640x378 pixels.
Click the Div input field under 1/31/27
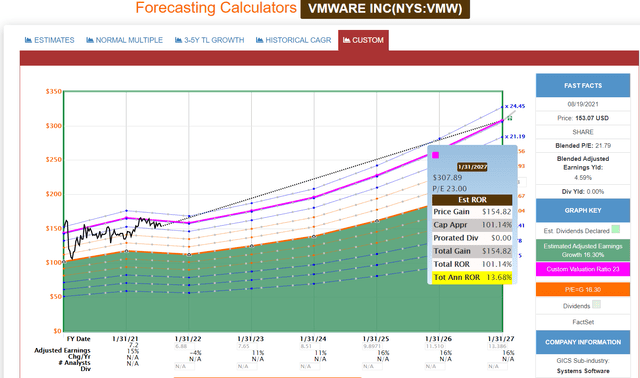(x=498, y=367)
